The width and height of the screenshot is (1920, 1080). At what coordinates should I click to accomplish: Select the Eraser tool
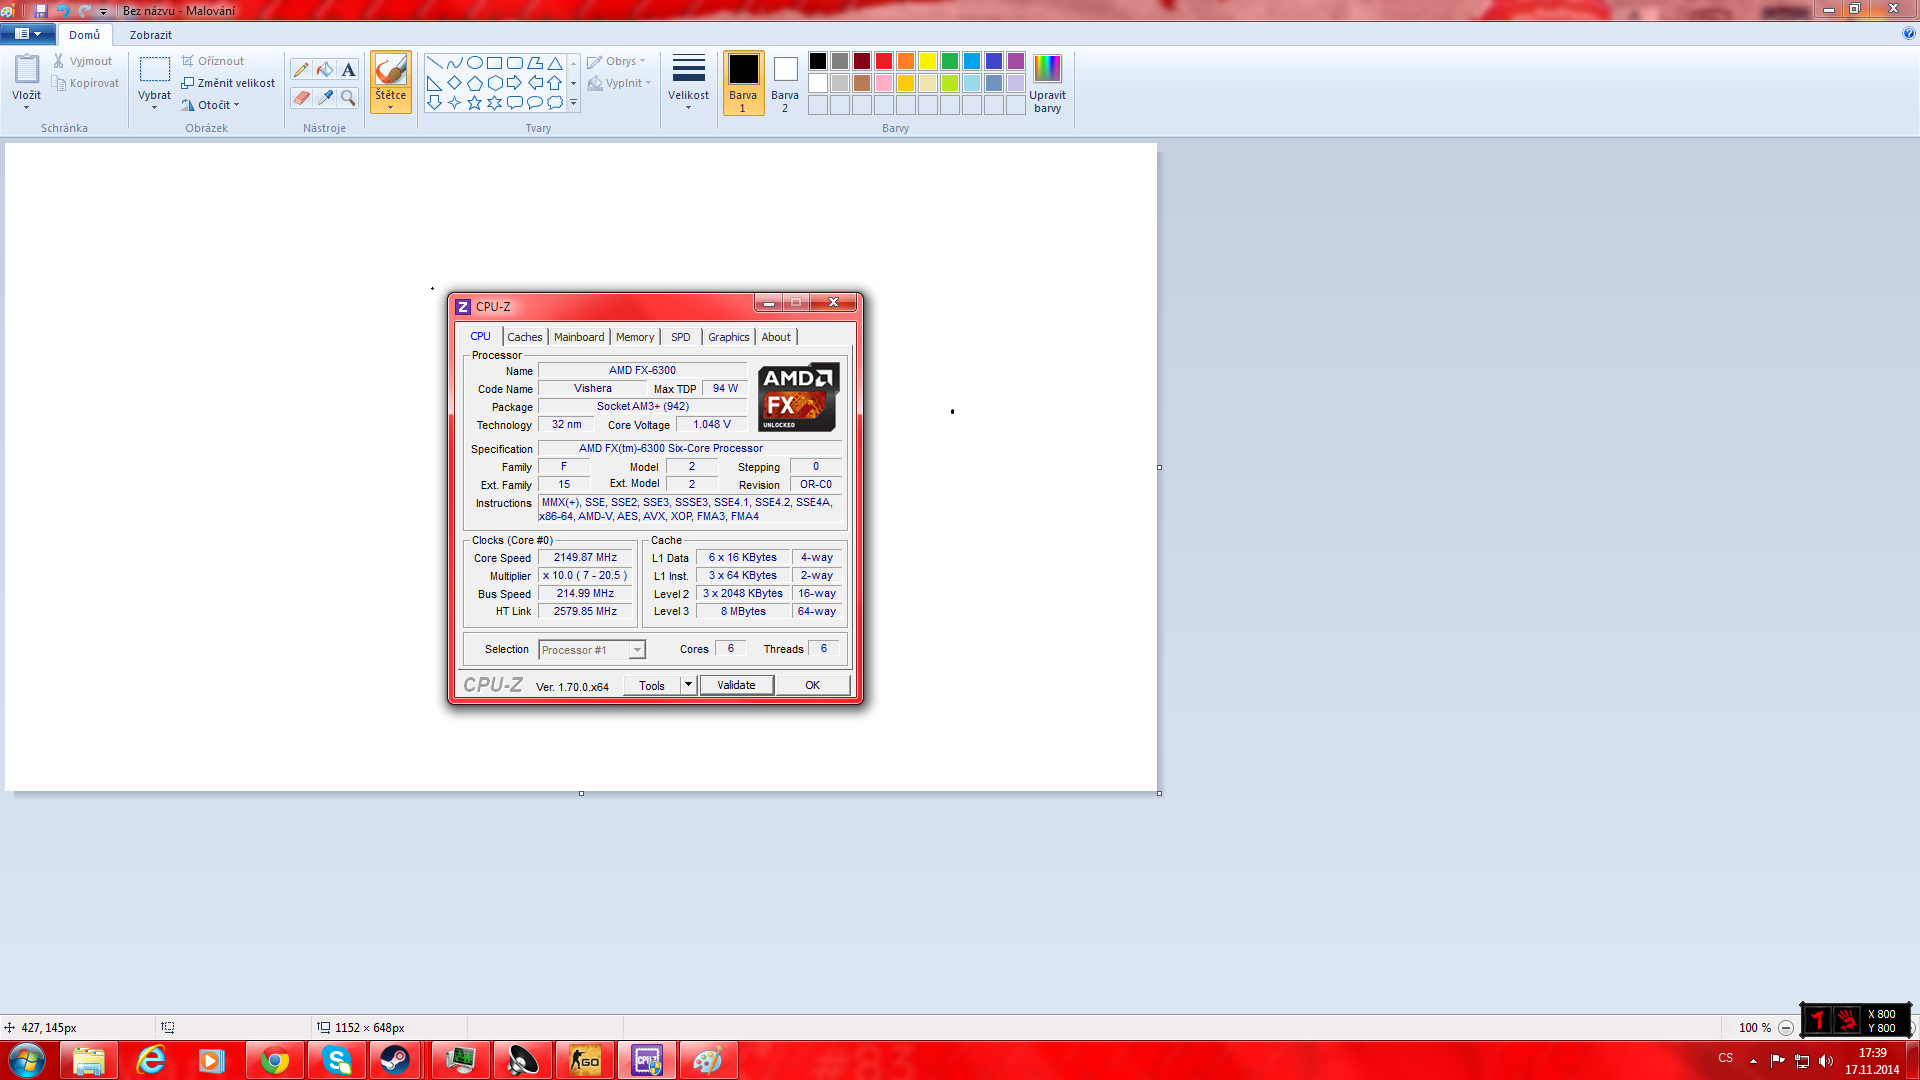pos(301,97)
